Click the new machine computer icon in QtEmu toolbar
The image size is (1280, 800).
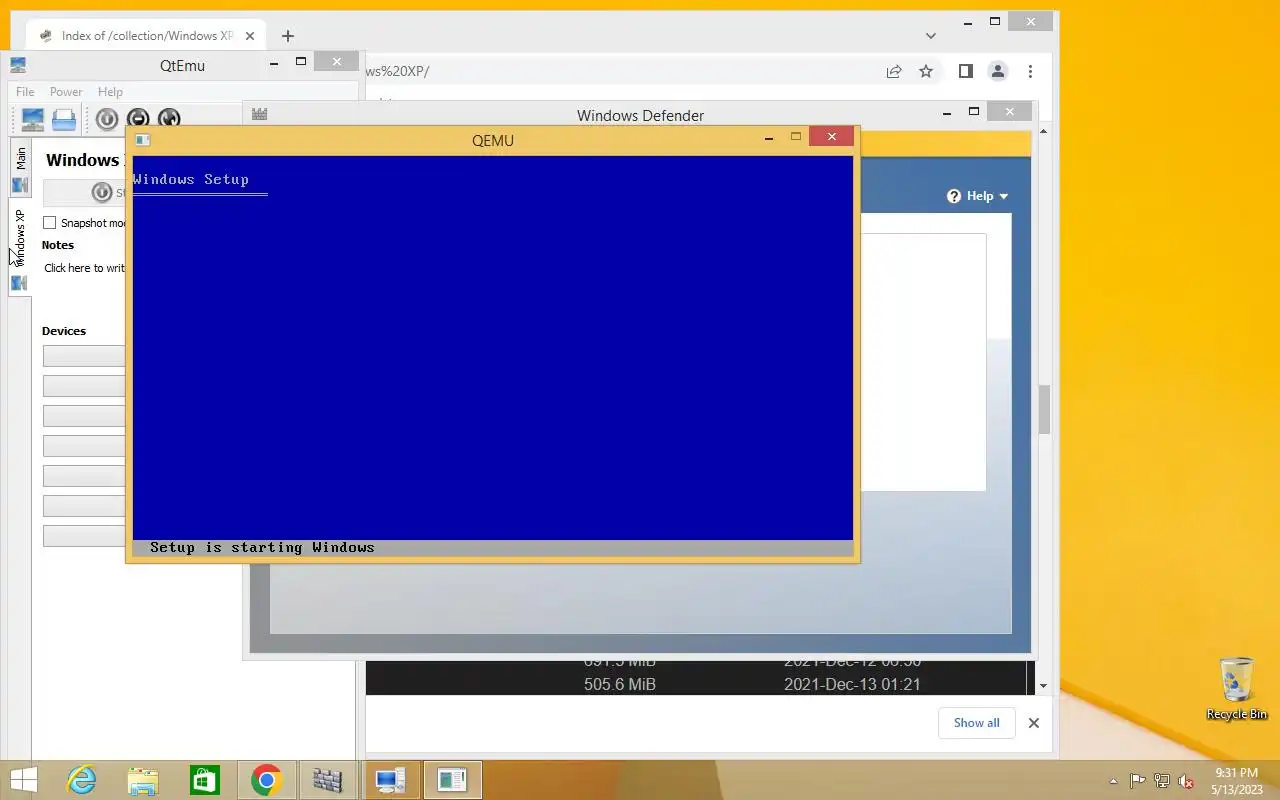click(x=33, y=119)
